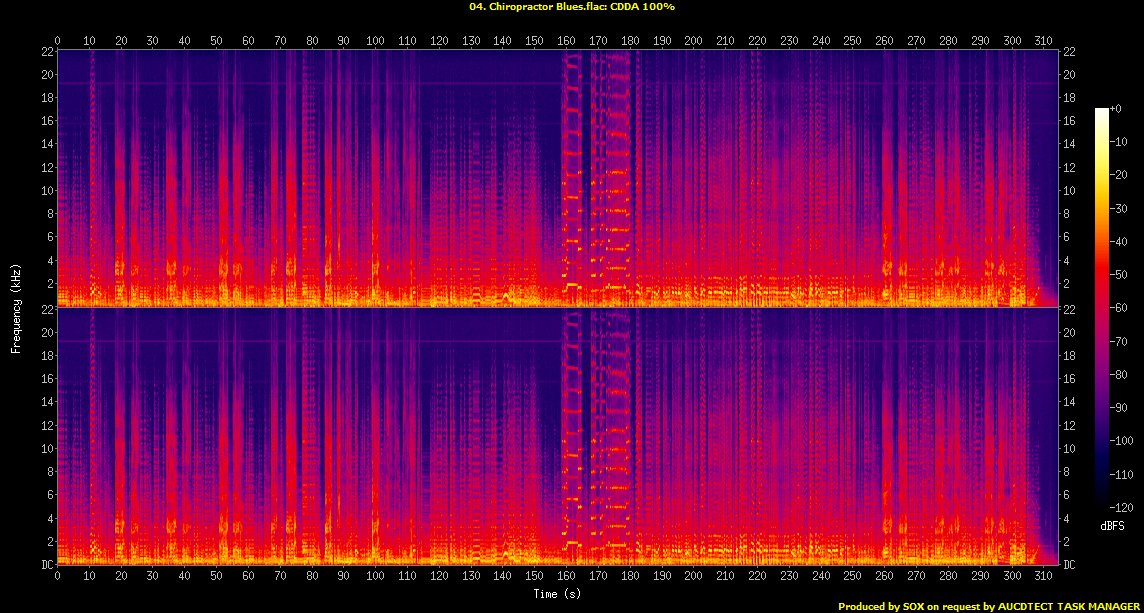Select the '+0' label atop the color scale

pyautogui.click(x=1116, y=108)
